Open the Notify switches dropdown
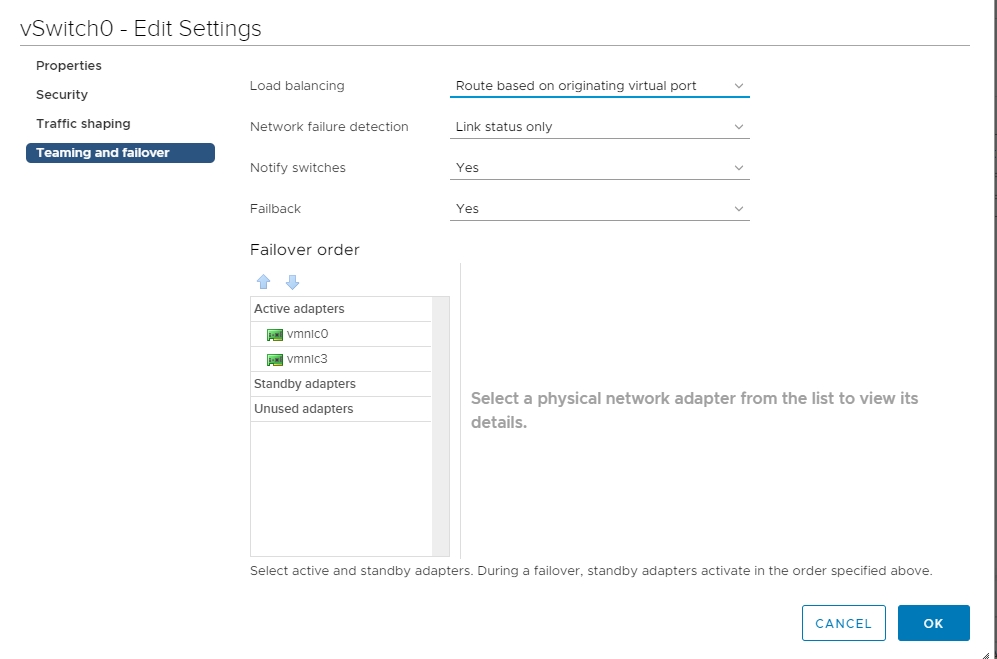The width and height of the screenshot is (997, 659). [600, 168]
